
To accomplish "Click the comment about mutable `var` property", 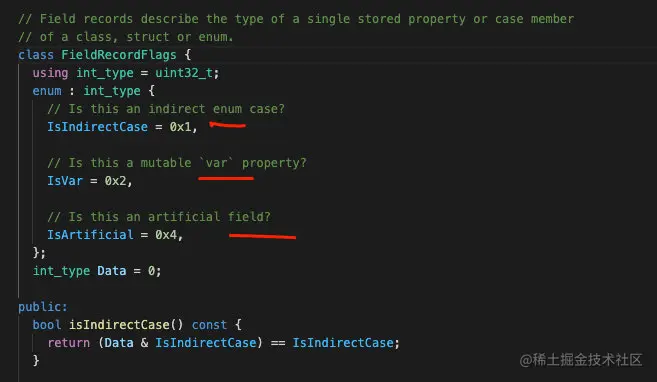I will point(177,163).
